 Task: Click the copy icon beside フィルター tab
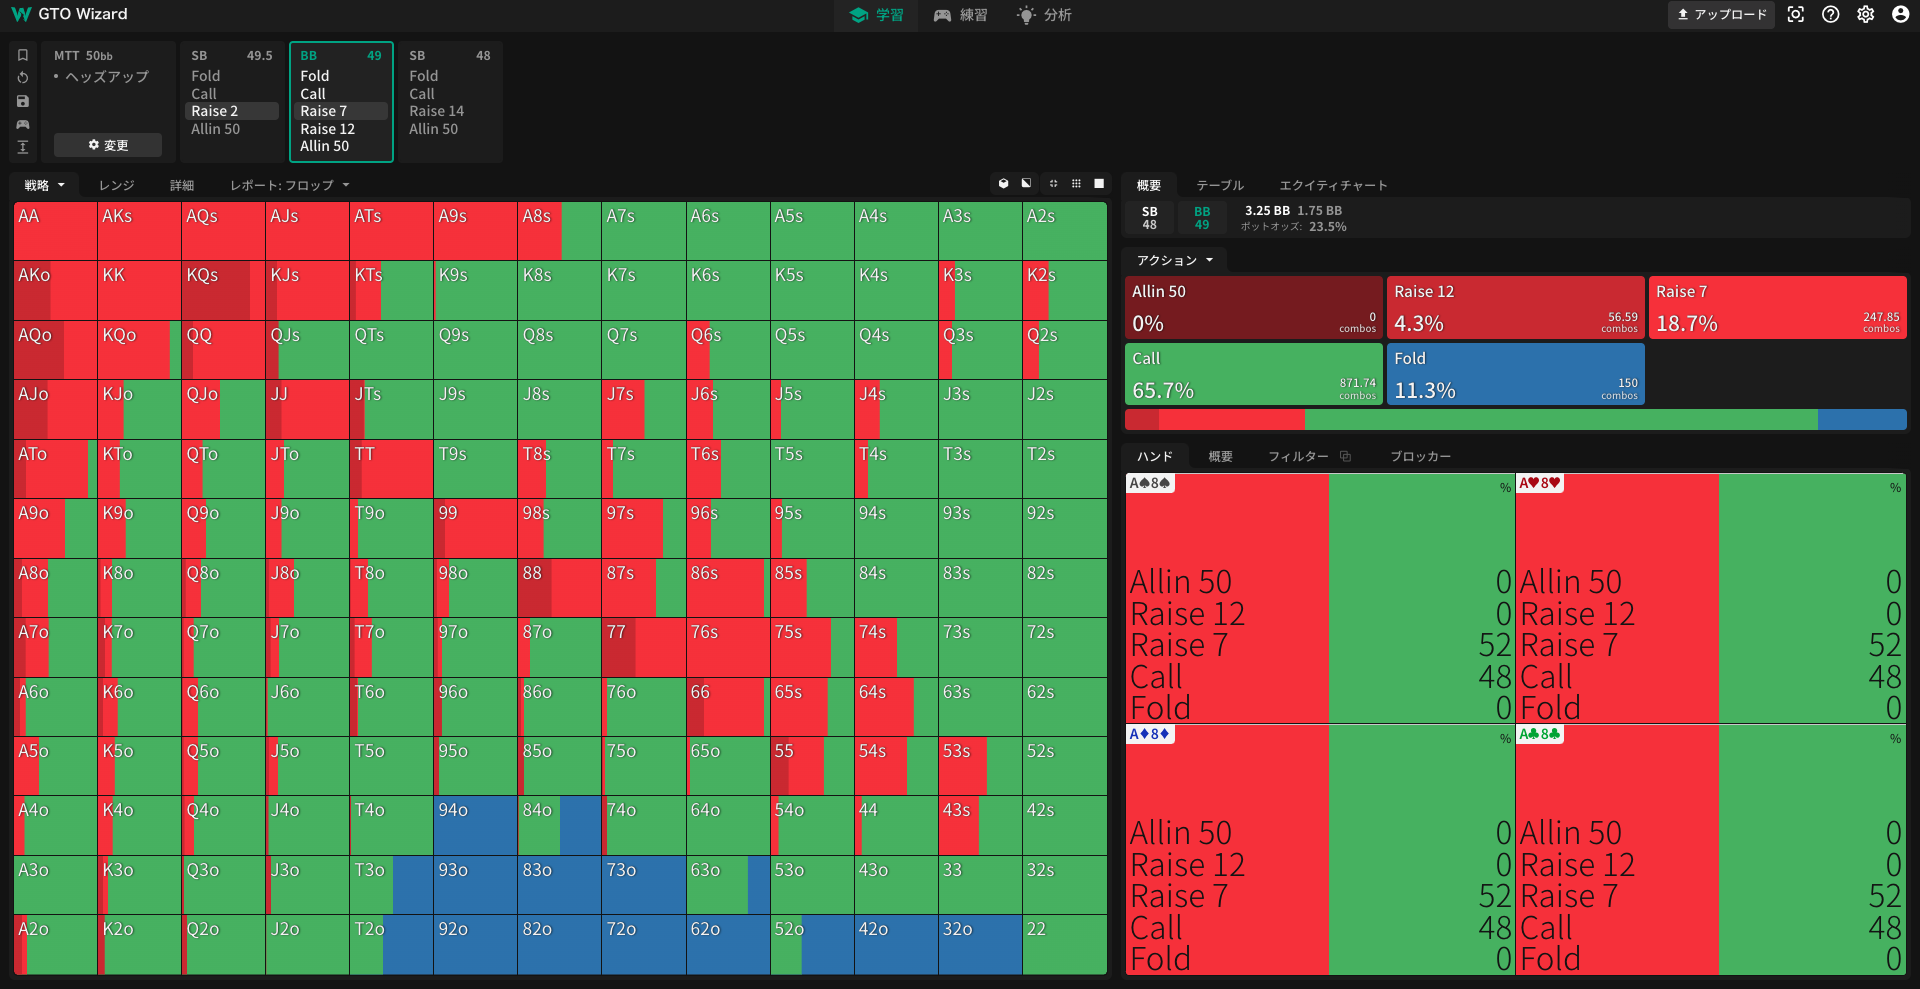[x=1346, y=456]
